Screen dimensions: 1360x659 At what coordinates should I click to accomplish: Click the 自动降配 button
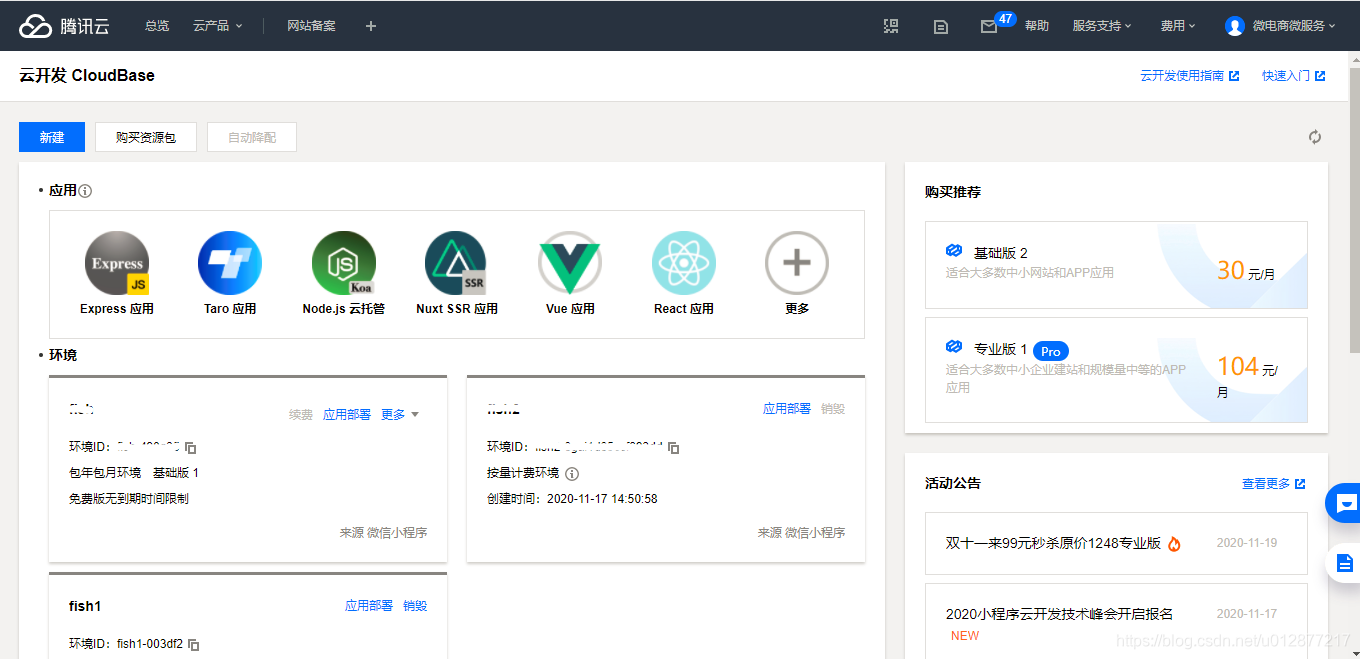click(x=252, y=137)
